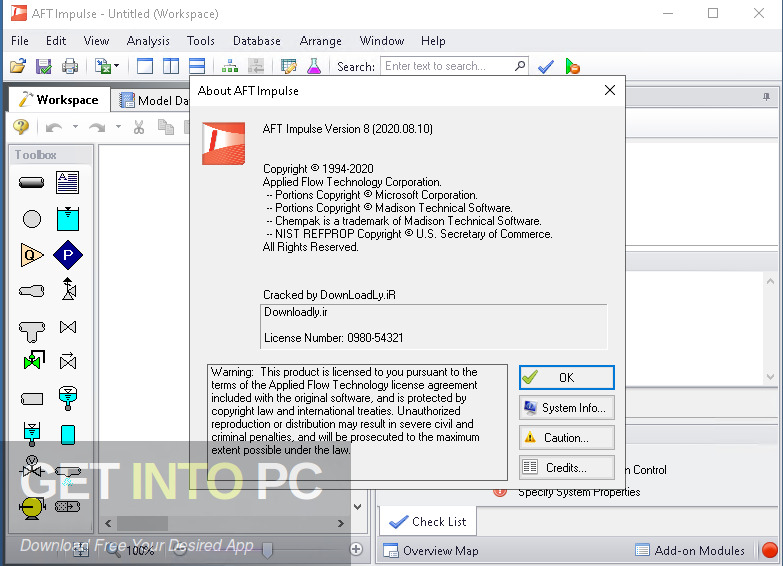The image size is (783, 566).
Task: Open the Add-on Modules tab
Action: (690, 551)
